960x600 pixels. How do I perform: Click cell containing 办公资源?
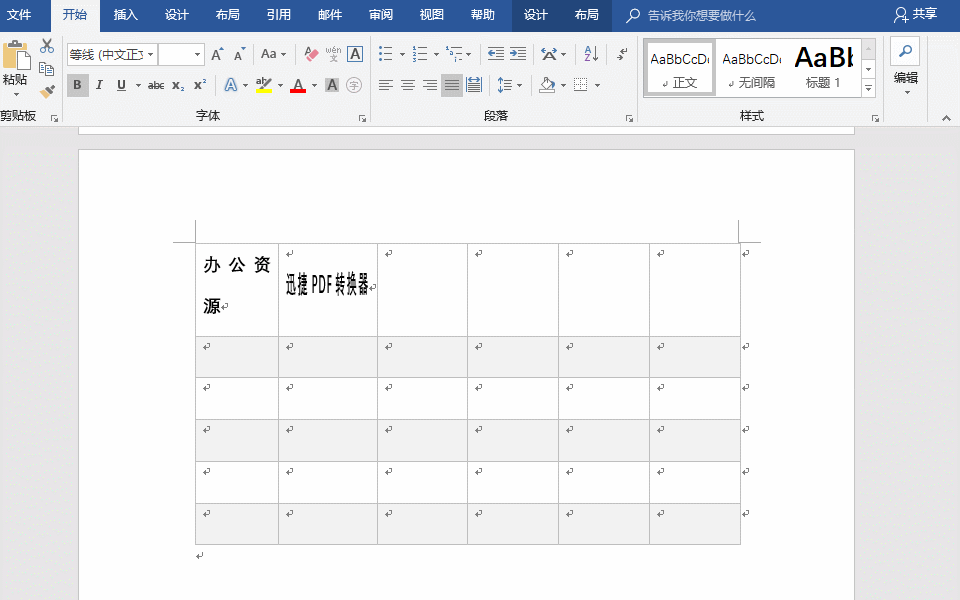point(237,290)
